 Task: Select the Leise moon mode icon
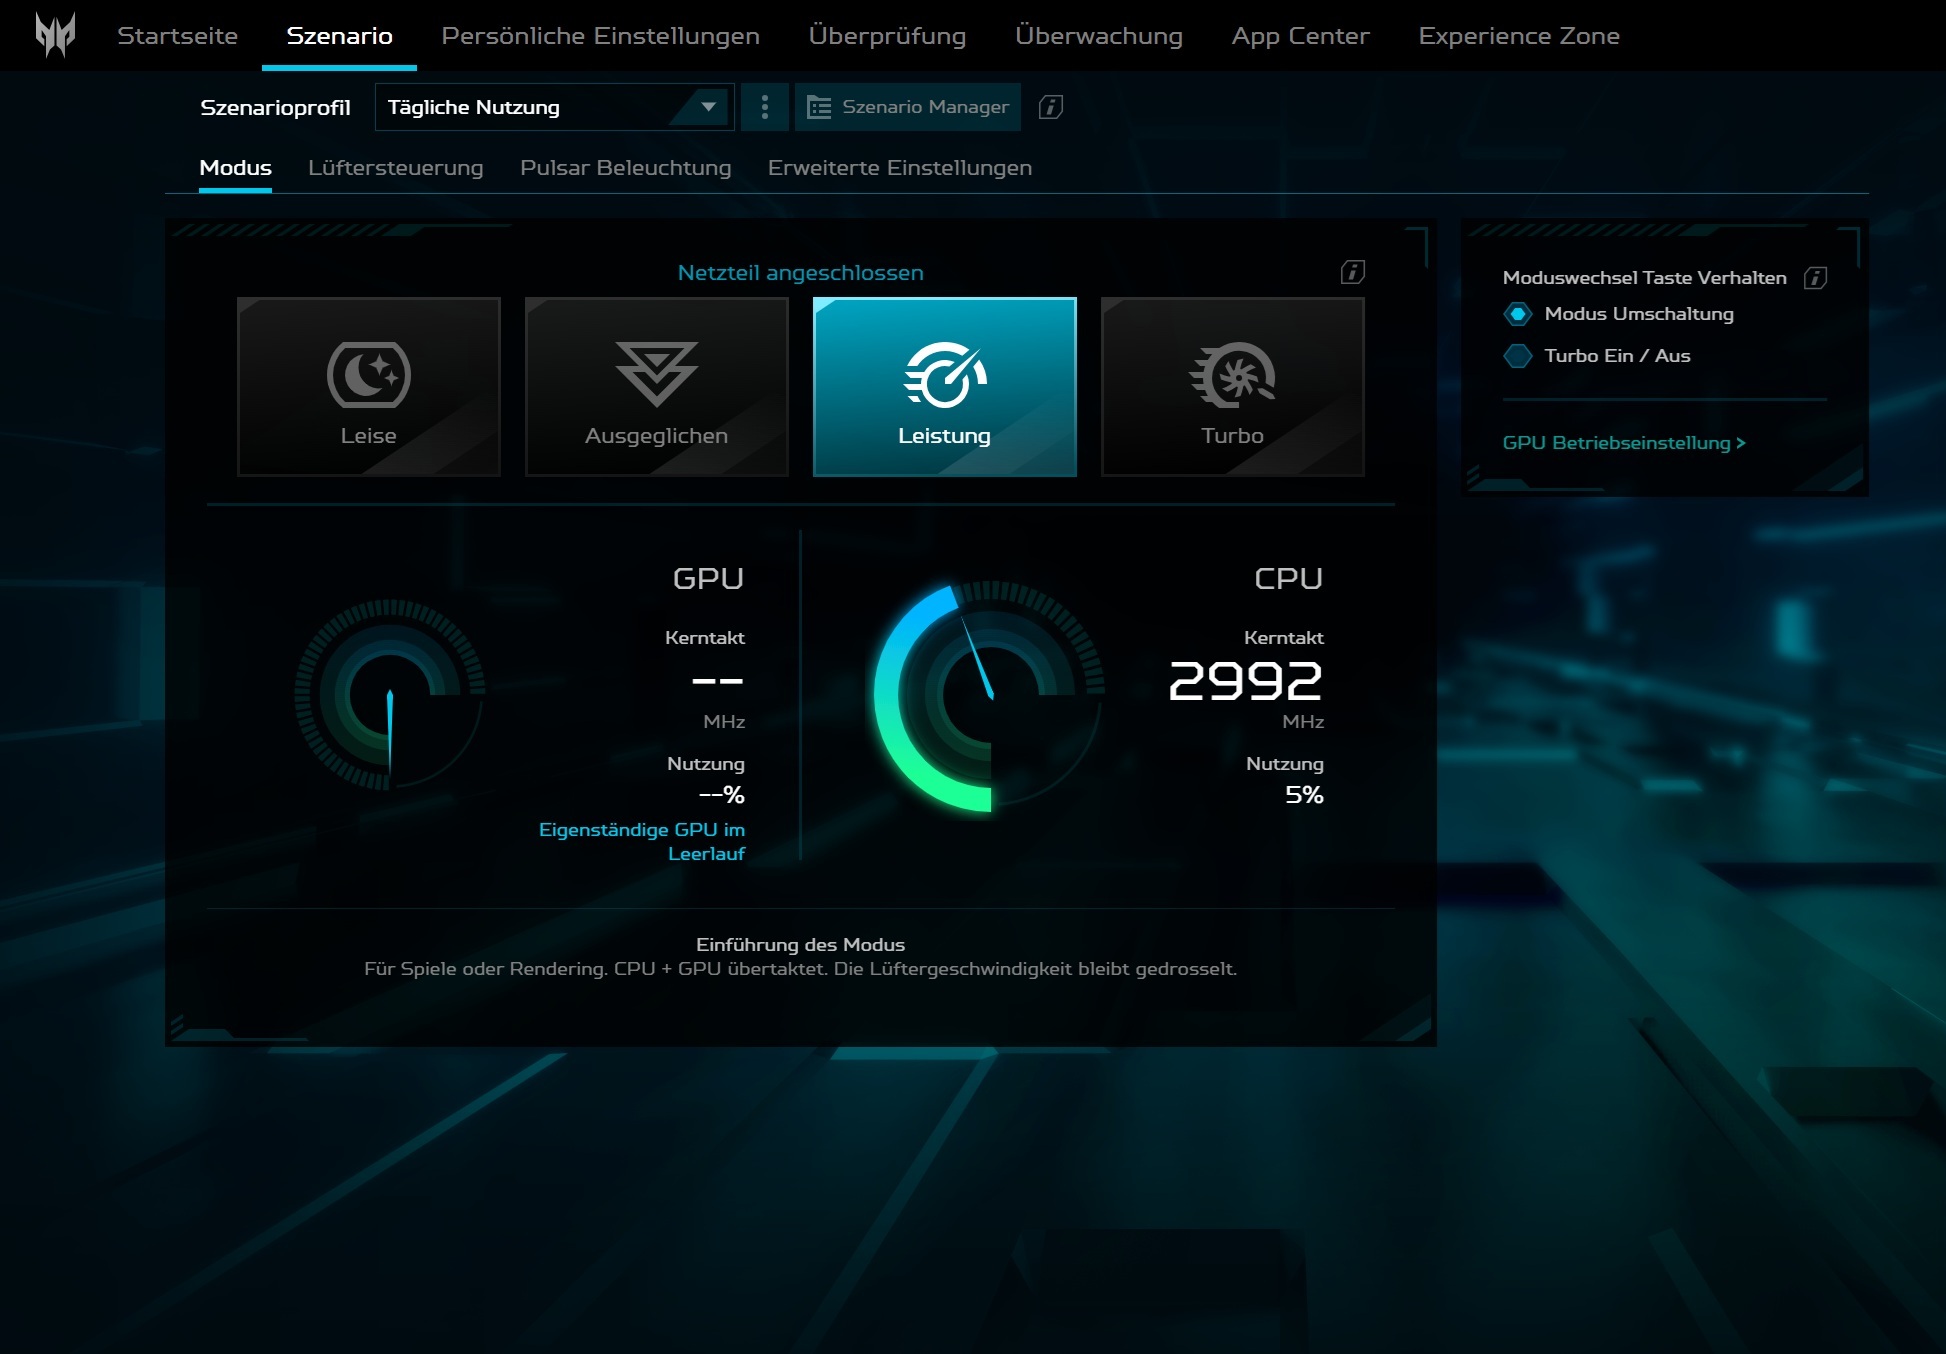click(368, 376)
